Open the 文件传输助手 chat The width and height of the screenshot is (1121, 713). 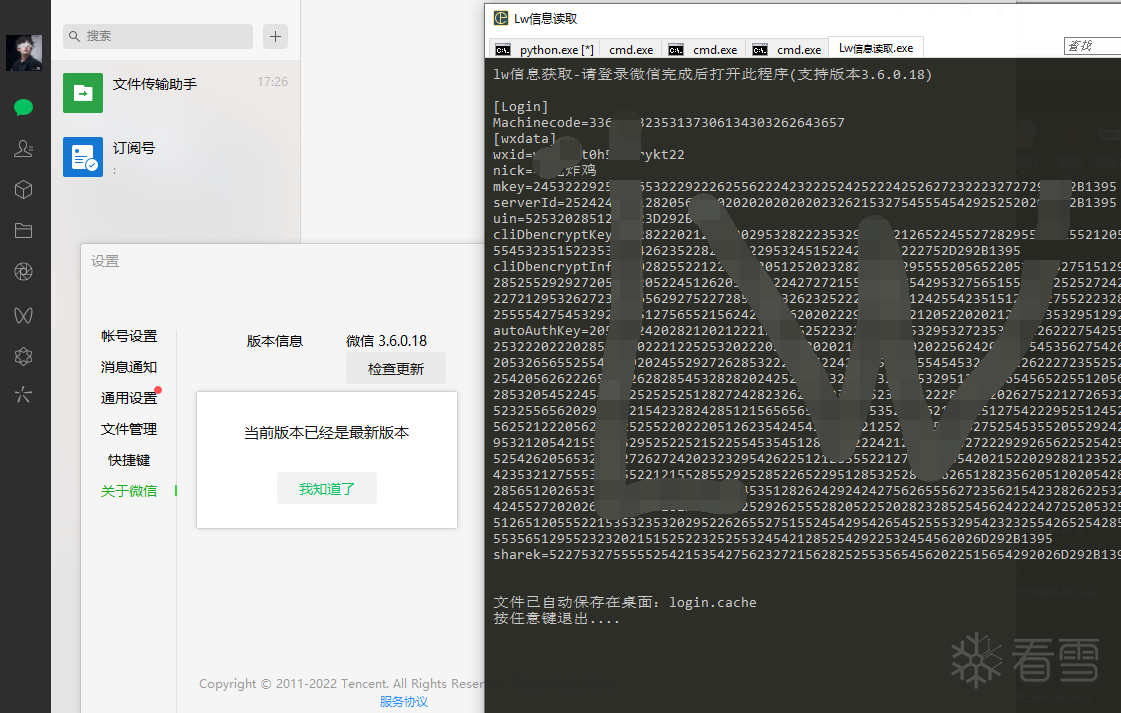tap(175, 93)
